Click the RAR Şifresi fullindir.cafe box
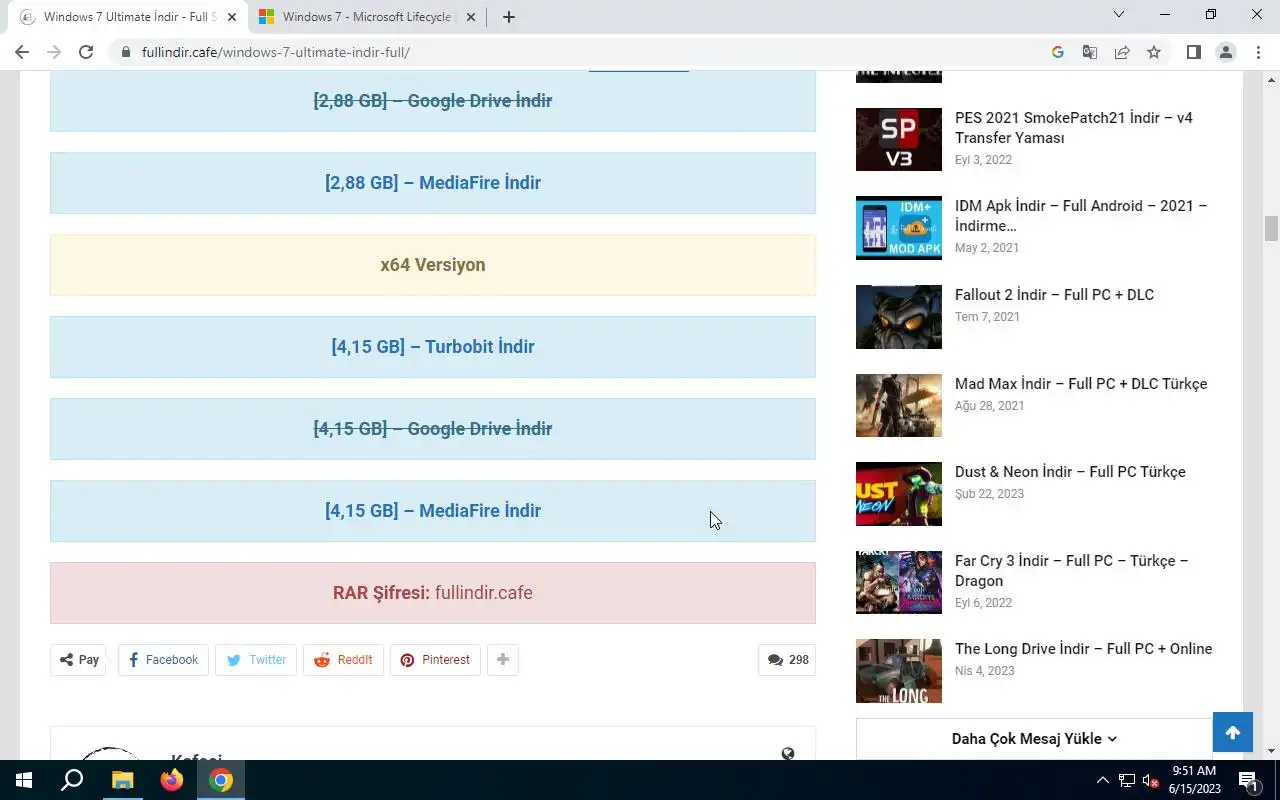The width and height of the screenshot is (1280, 800). click(433, 593)
